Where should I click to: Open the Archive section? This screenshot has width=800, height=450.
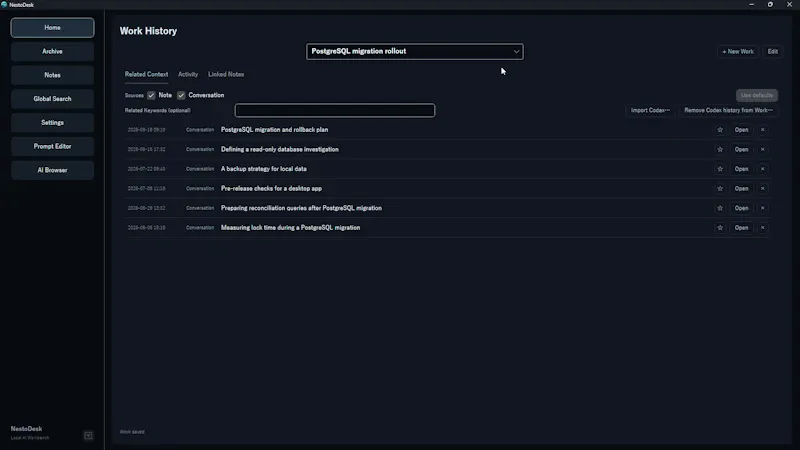click(x=53, y=52)
